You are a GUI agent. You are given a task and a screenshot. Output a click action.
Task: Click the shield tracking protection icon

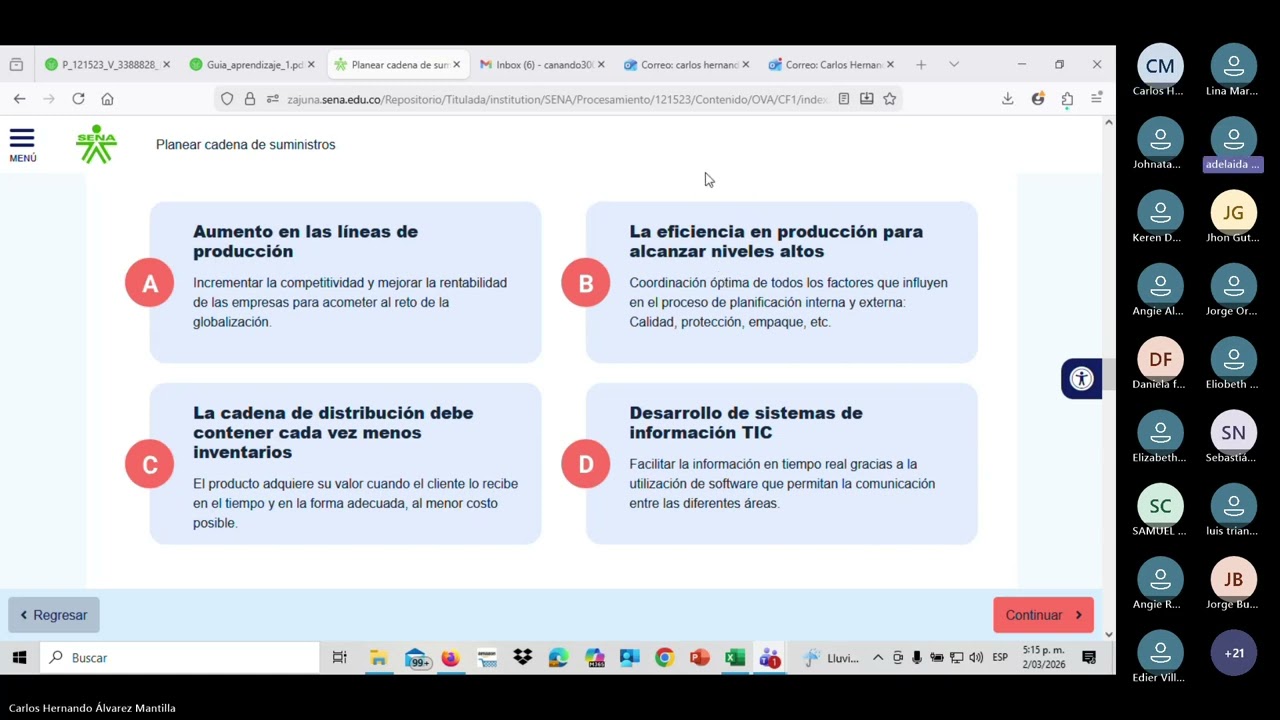[227, 99]
